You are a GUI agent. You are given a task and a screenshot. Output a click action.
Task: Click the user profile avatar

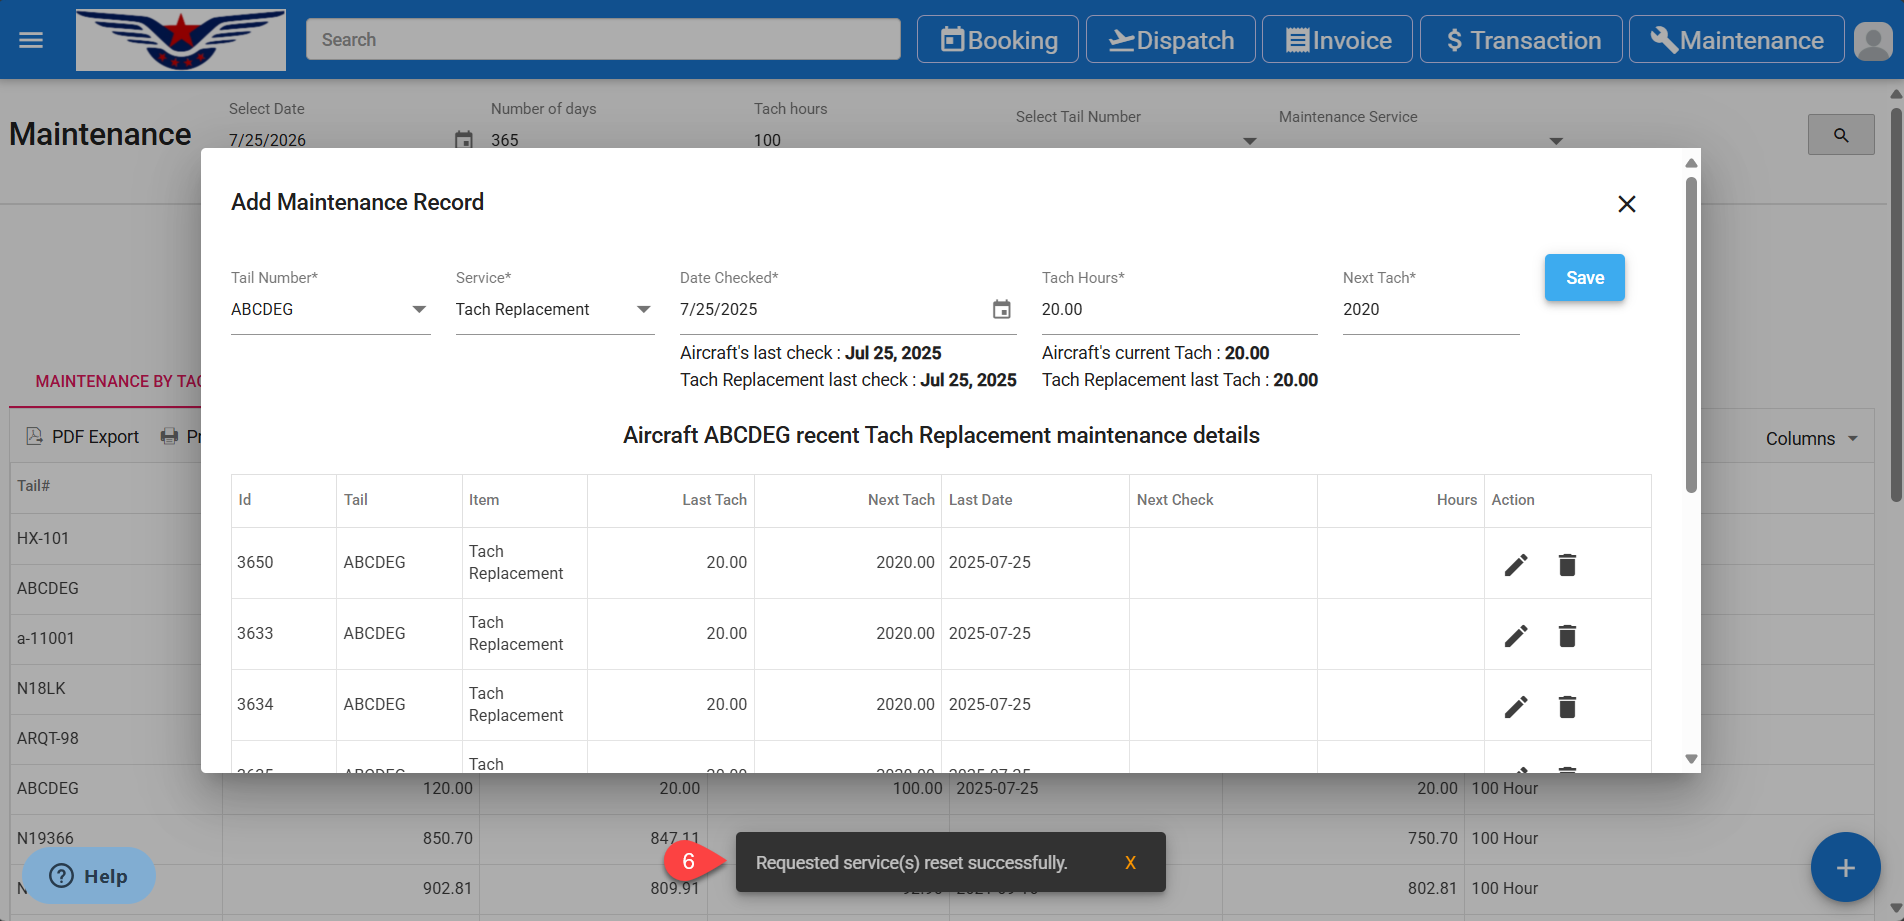[x=1872, y=41]
